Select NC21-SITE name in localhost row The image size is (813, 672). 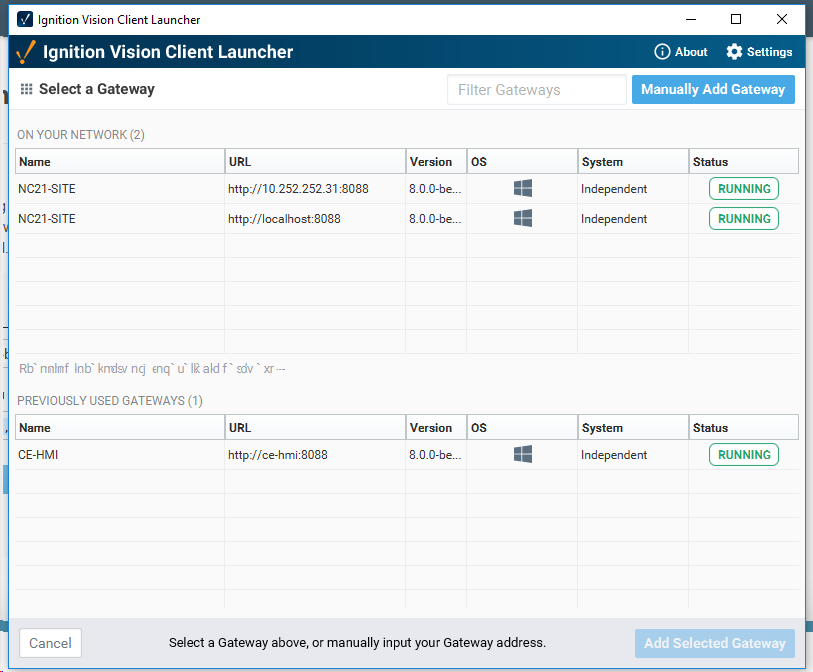coord(47,219)
